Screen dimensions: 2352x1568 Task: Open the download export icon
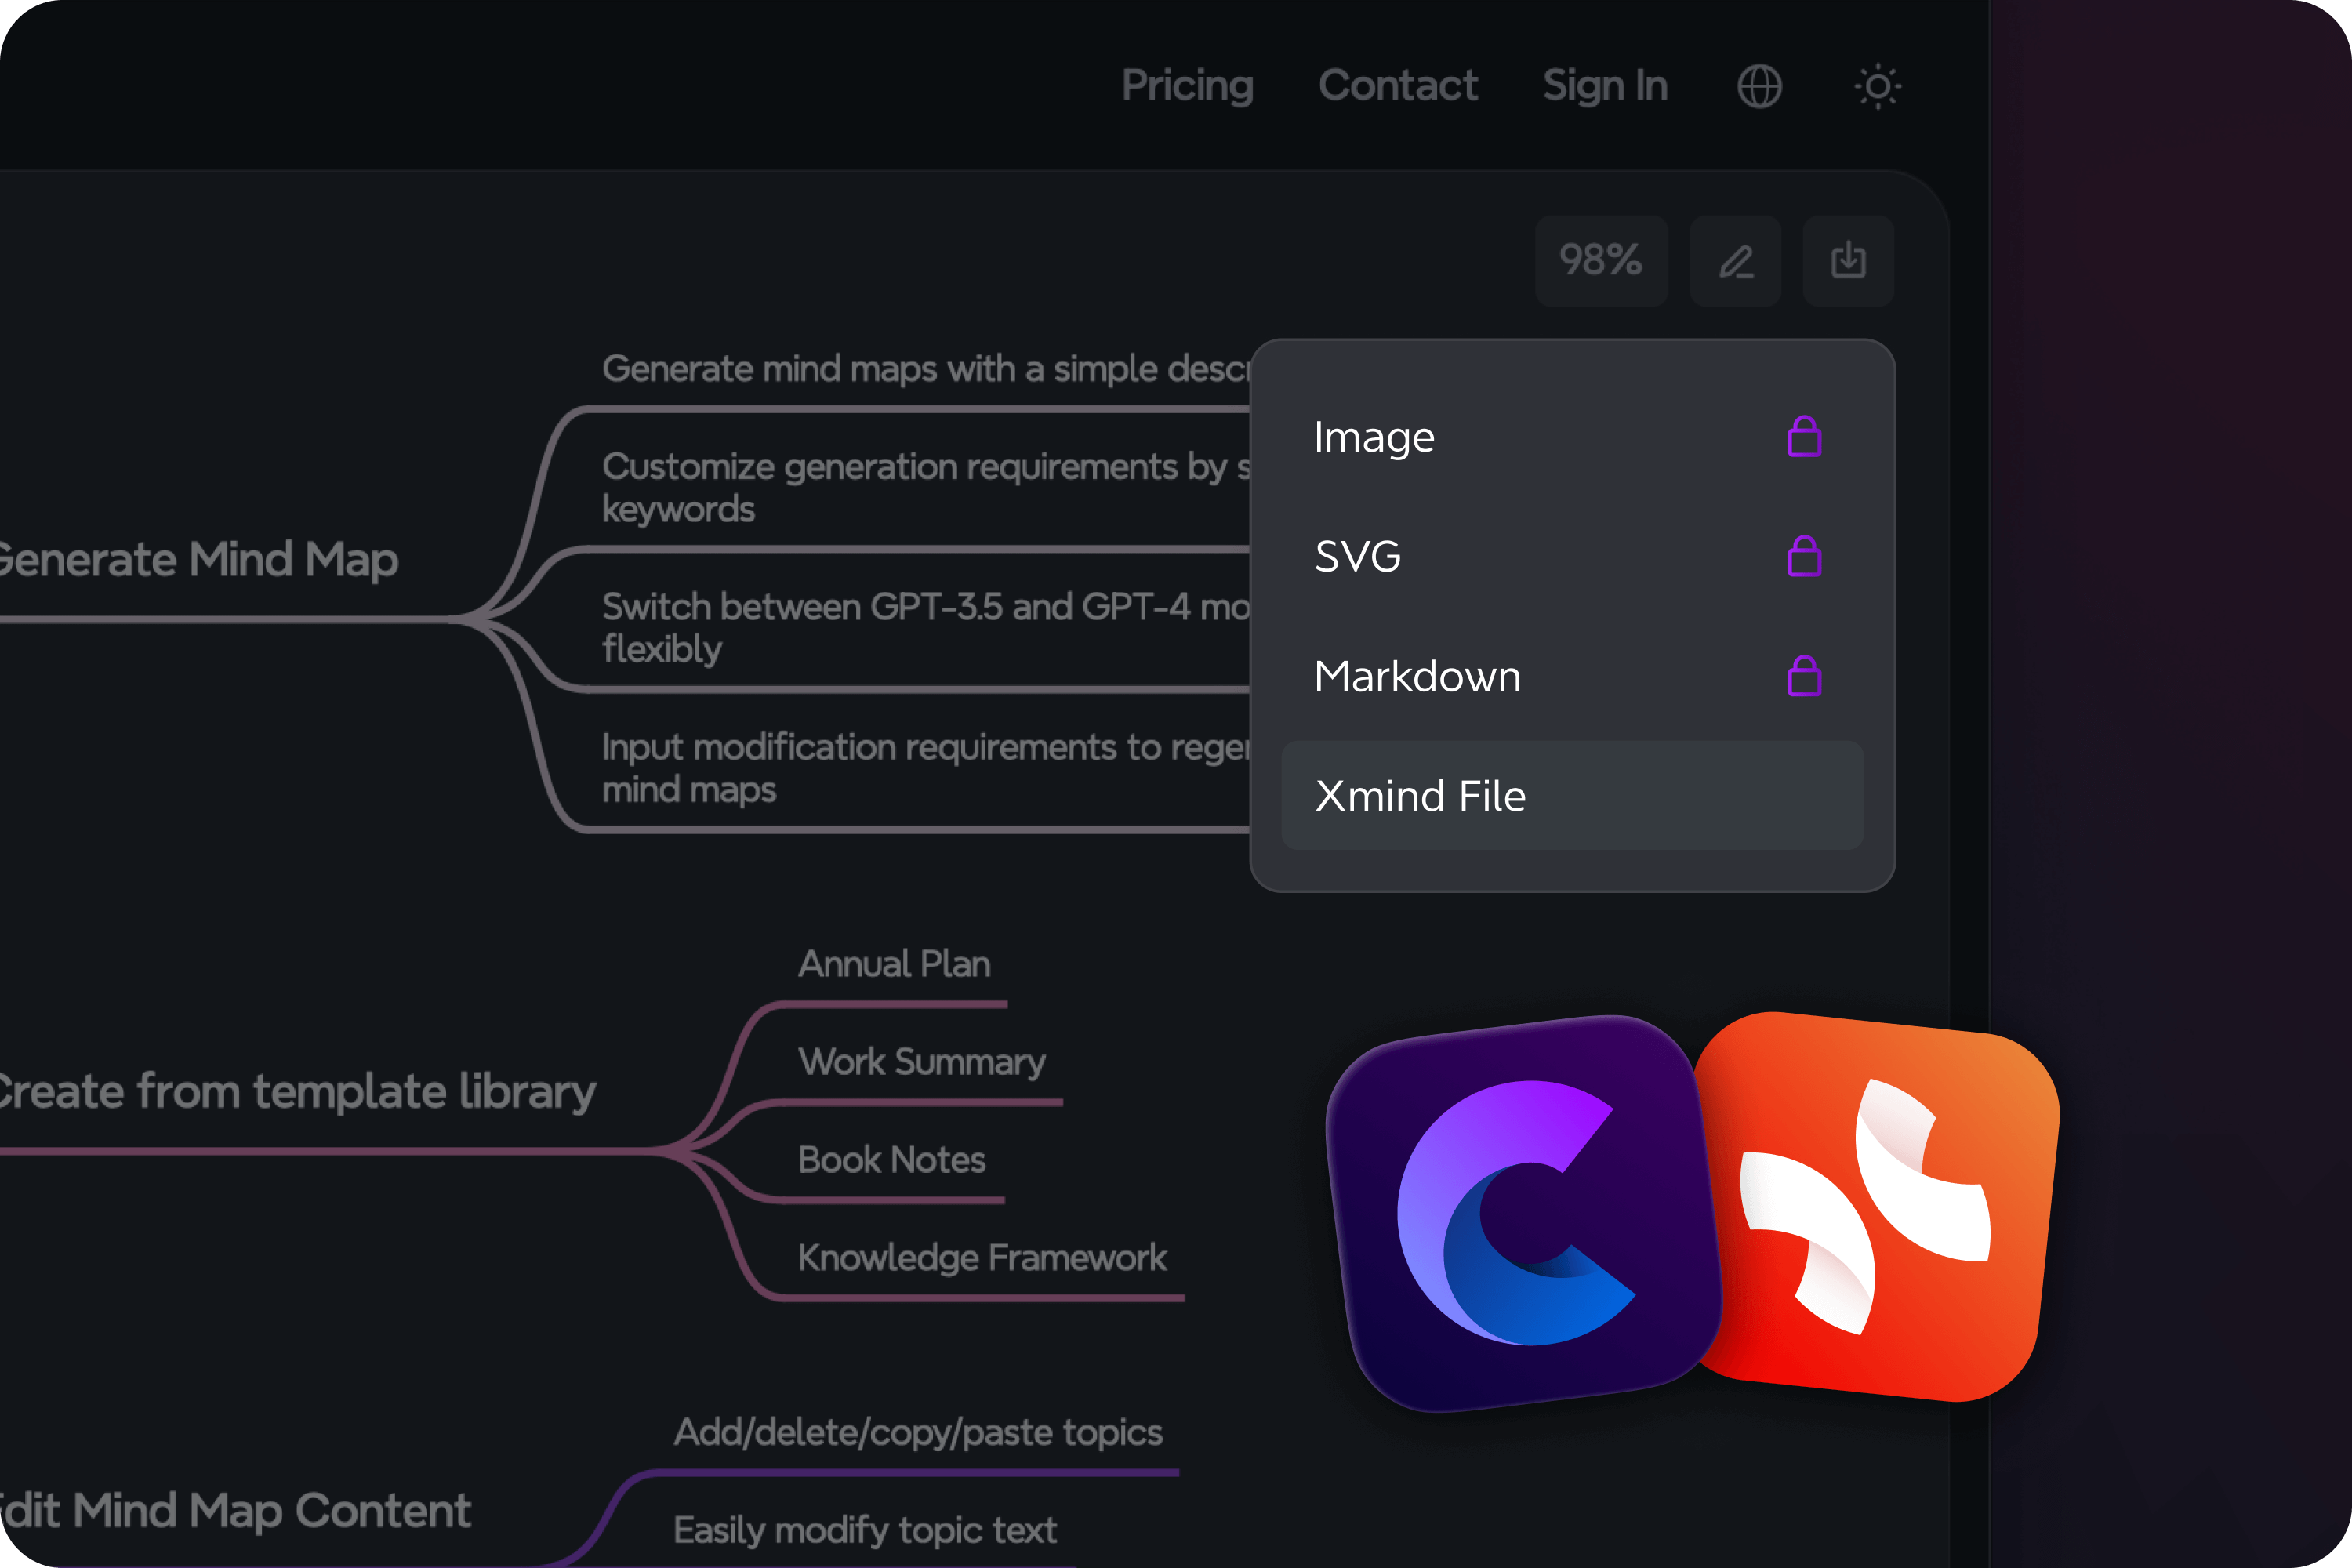(1847, 261)
